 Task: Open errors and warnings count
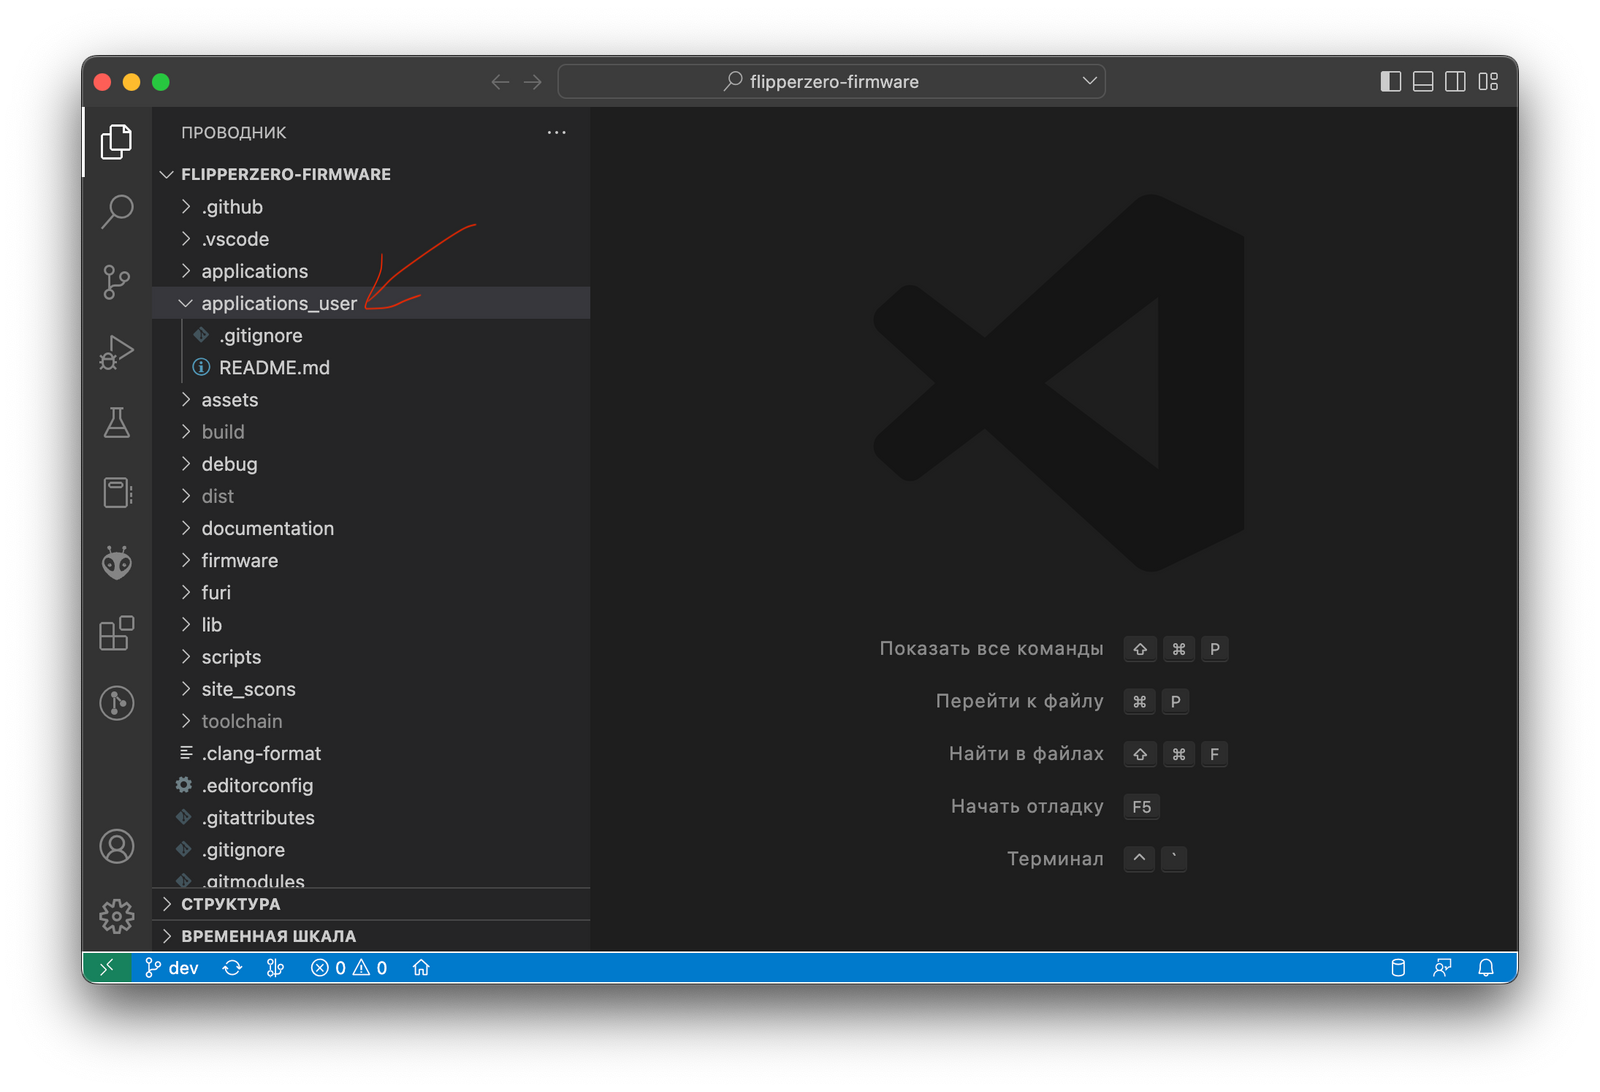[x=349, y=967]
